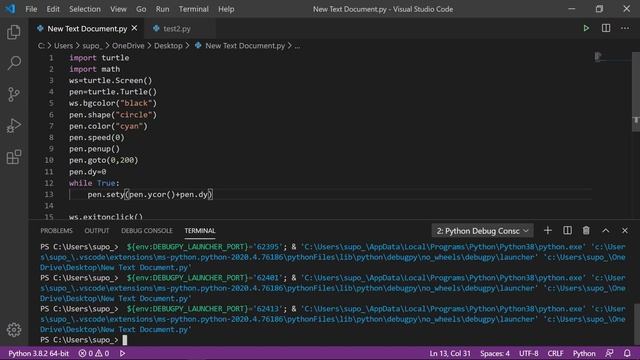The image size is (640, 360).
Task: Open the Manage gear in activity bar
Action: point(14,329)
